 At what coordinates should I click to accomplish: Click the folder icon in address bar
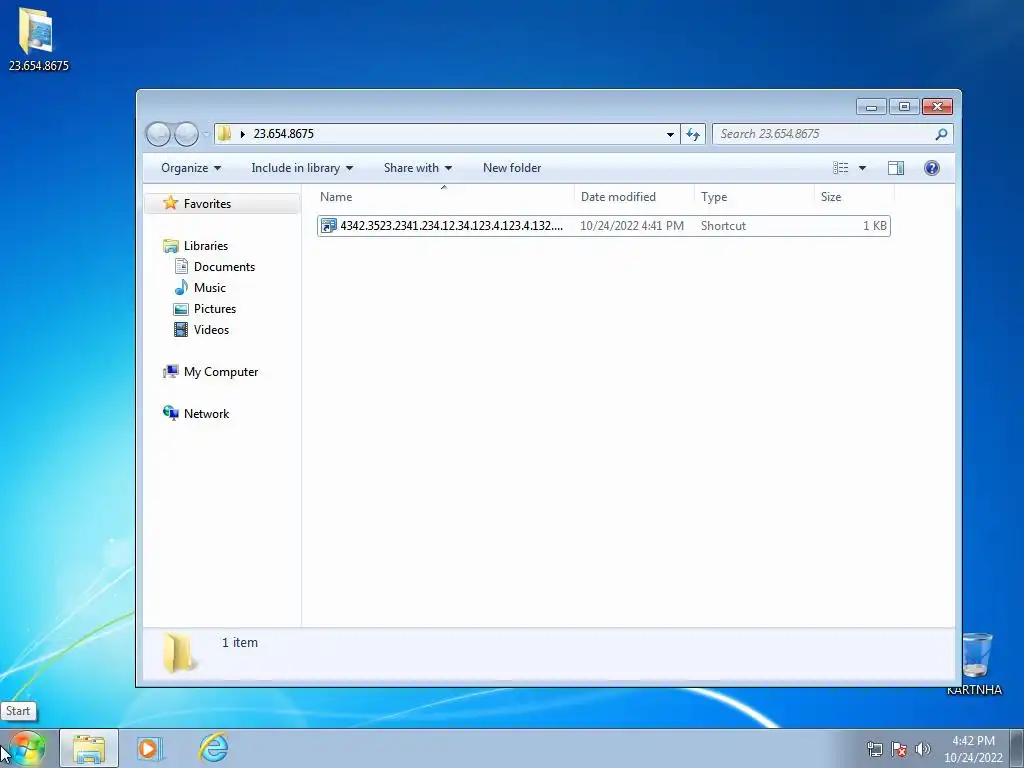(x=224, y=134)
